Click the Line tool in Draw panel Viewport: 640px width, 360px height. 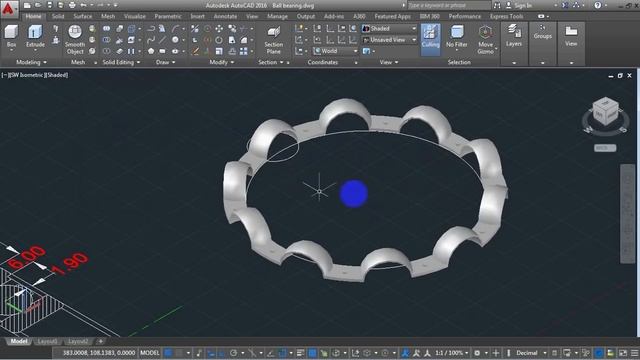162,40
